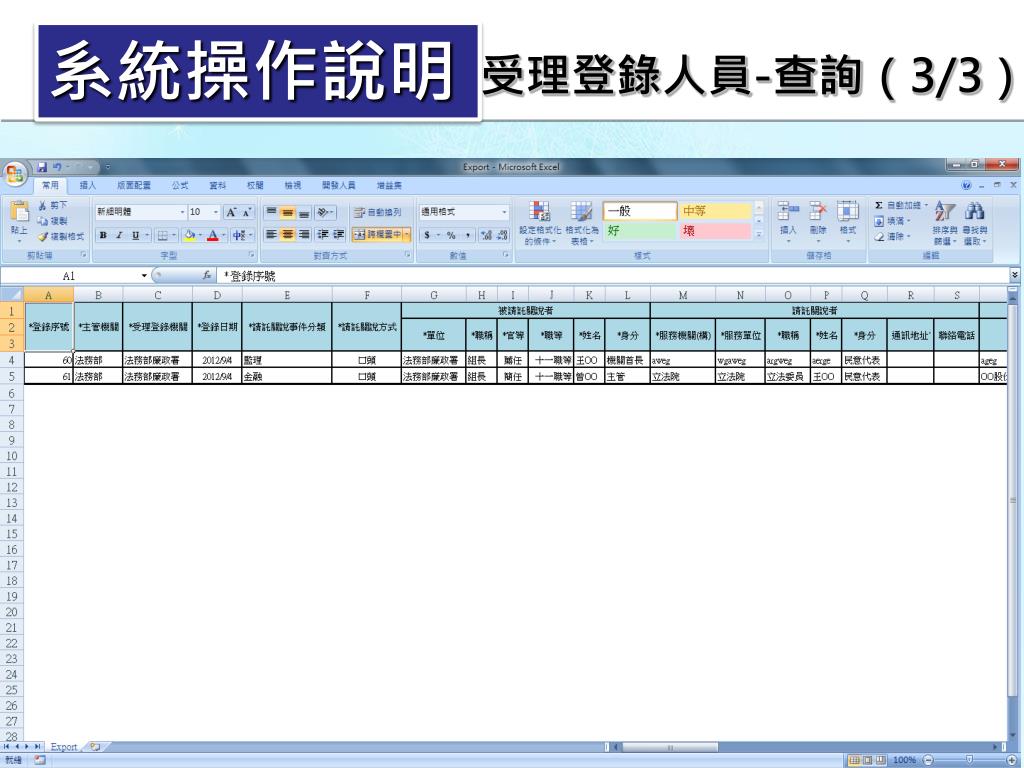Click the Find & Select binoculars icon
Image resolution: width=1024 pixels, height=768 pixels.
click(x=974, y=211)
